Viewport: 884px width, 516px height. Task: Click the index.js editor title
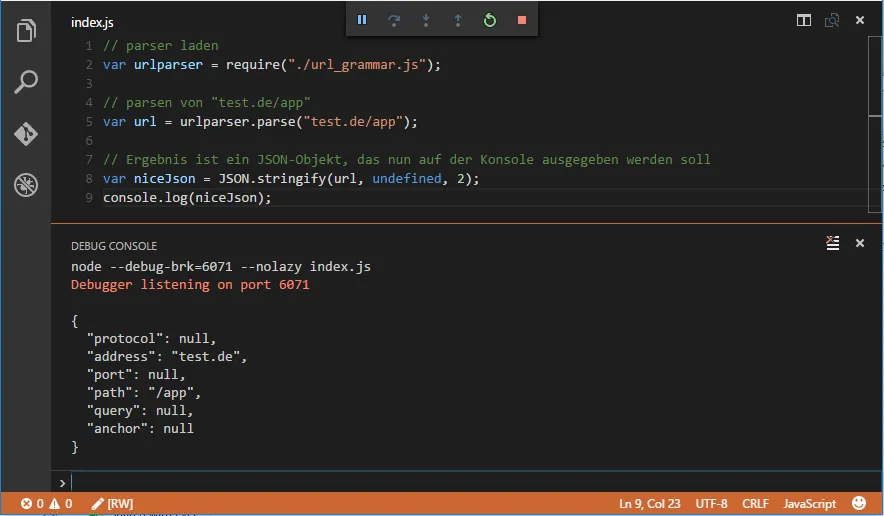(91, 21)
